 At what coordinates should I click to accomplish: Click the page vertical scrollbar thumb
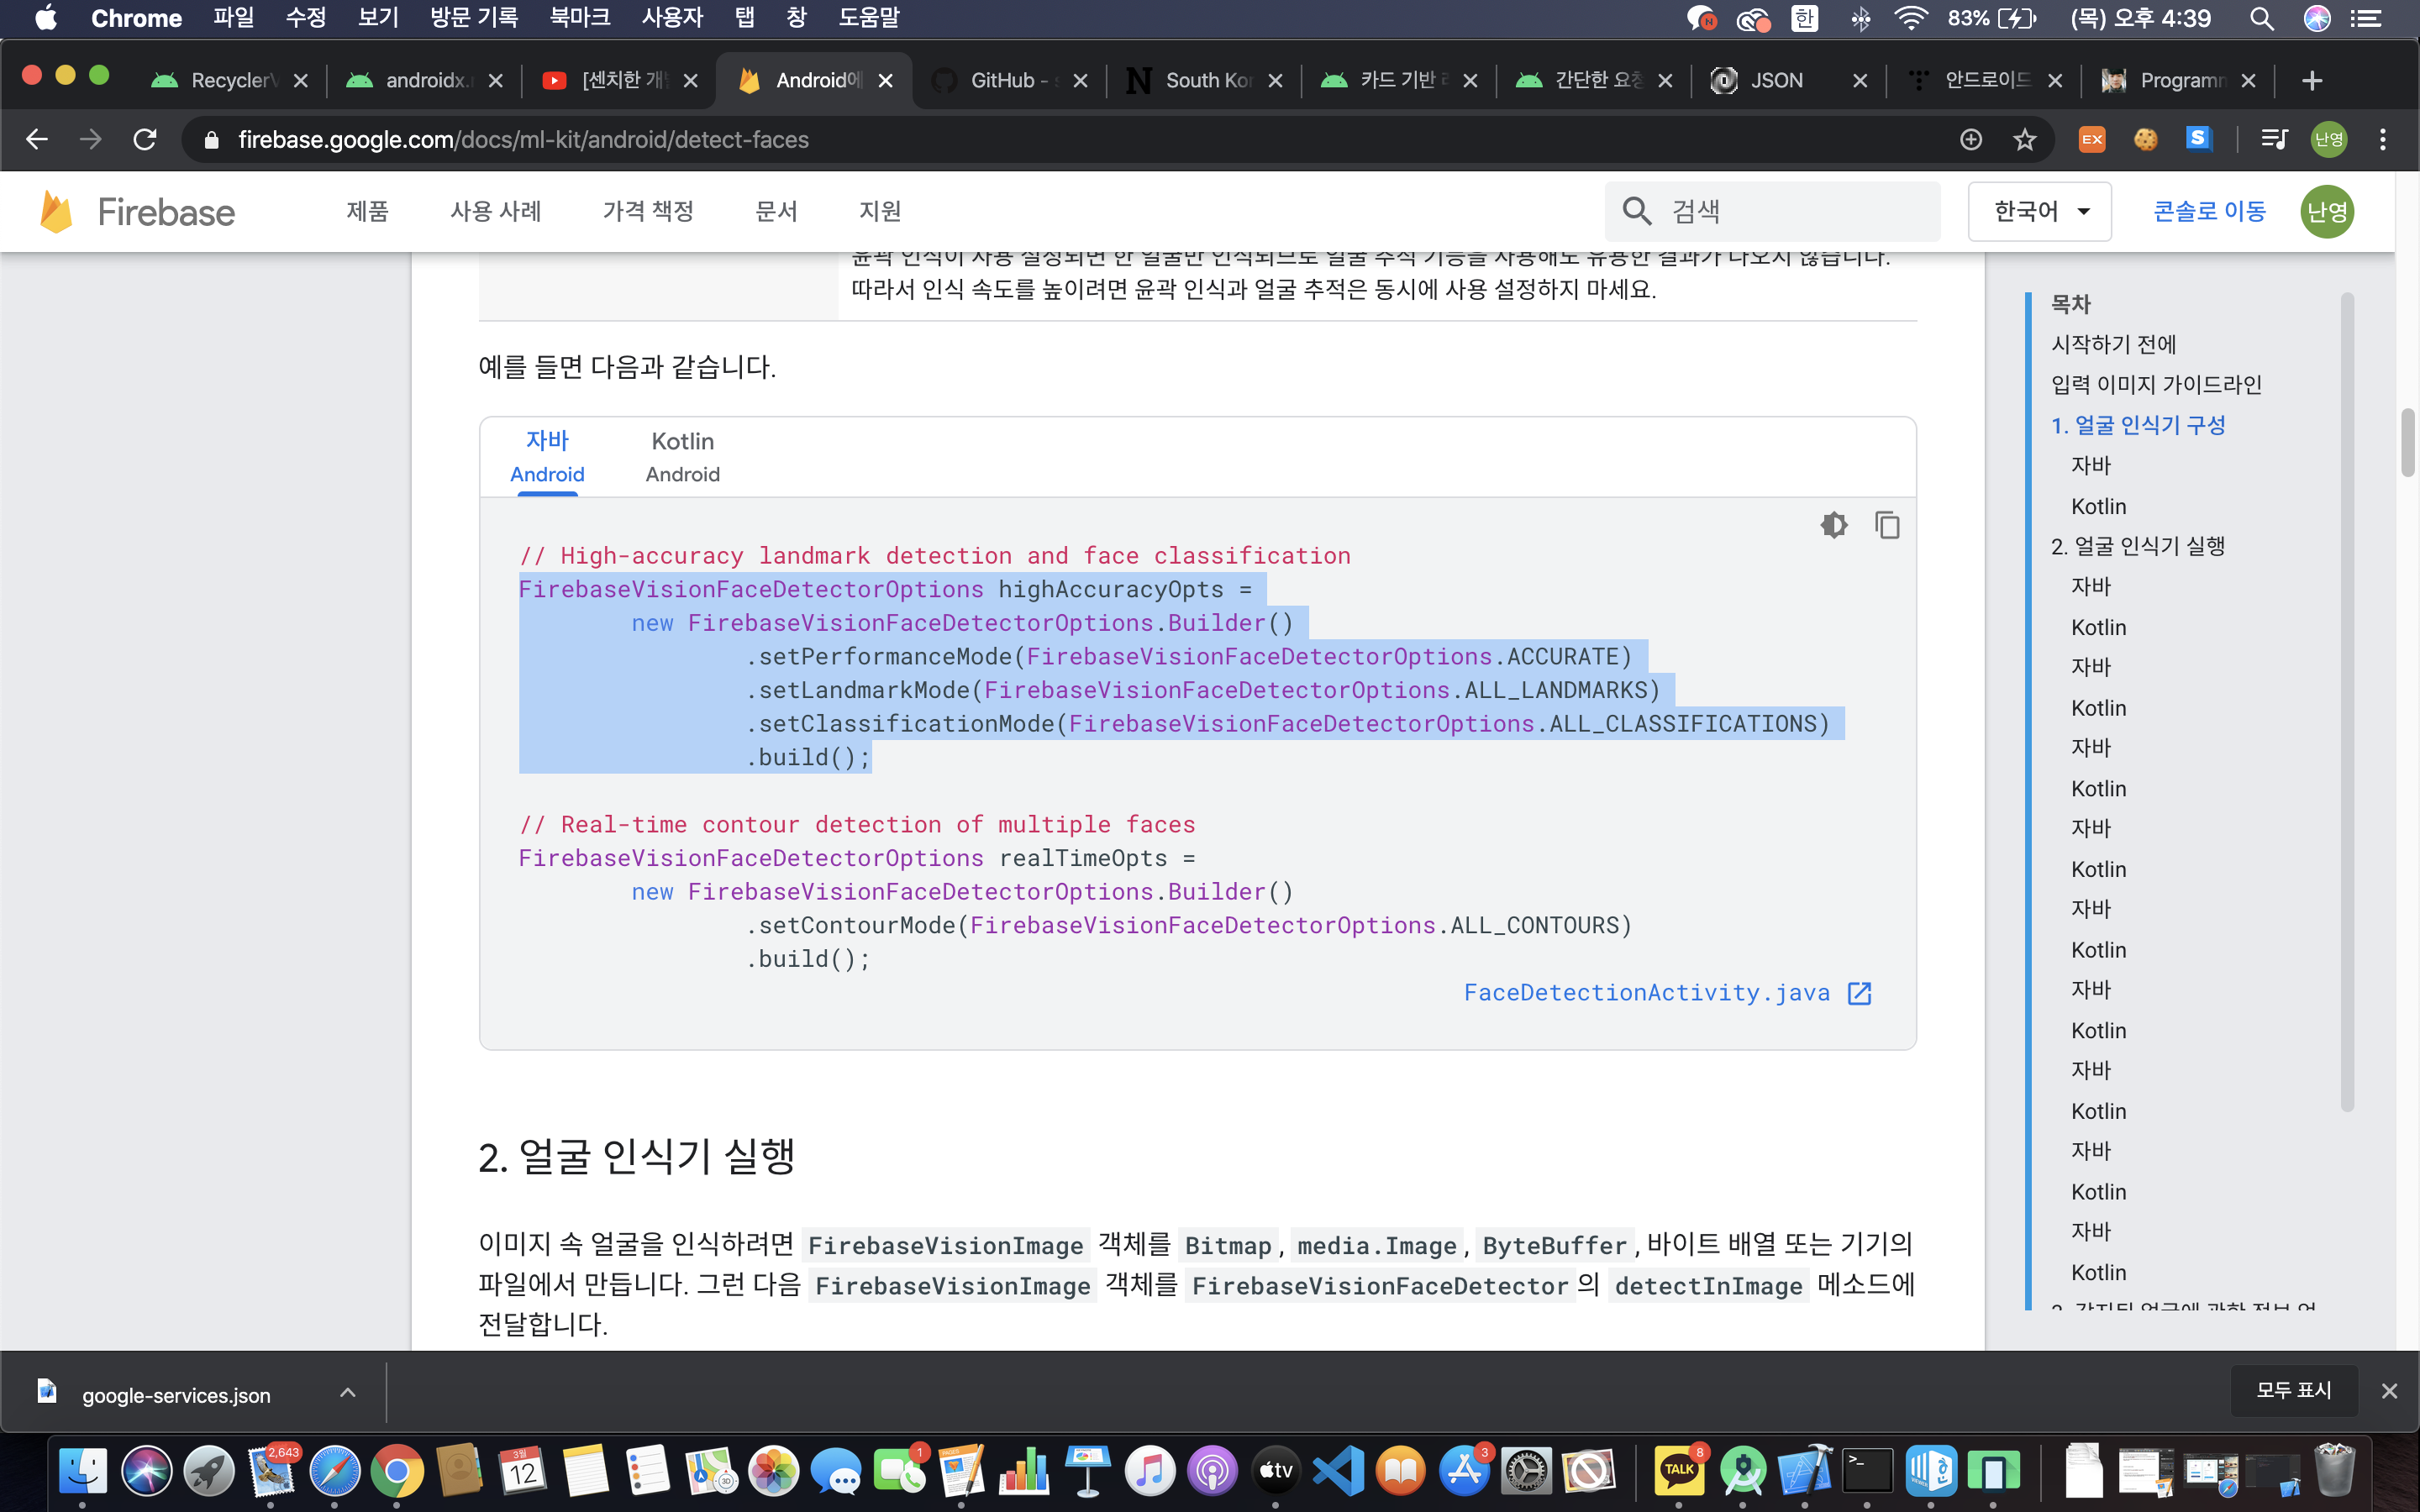pos(2407,442)
